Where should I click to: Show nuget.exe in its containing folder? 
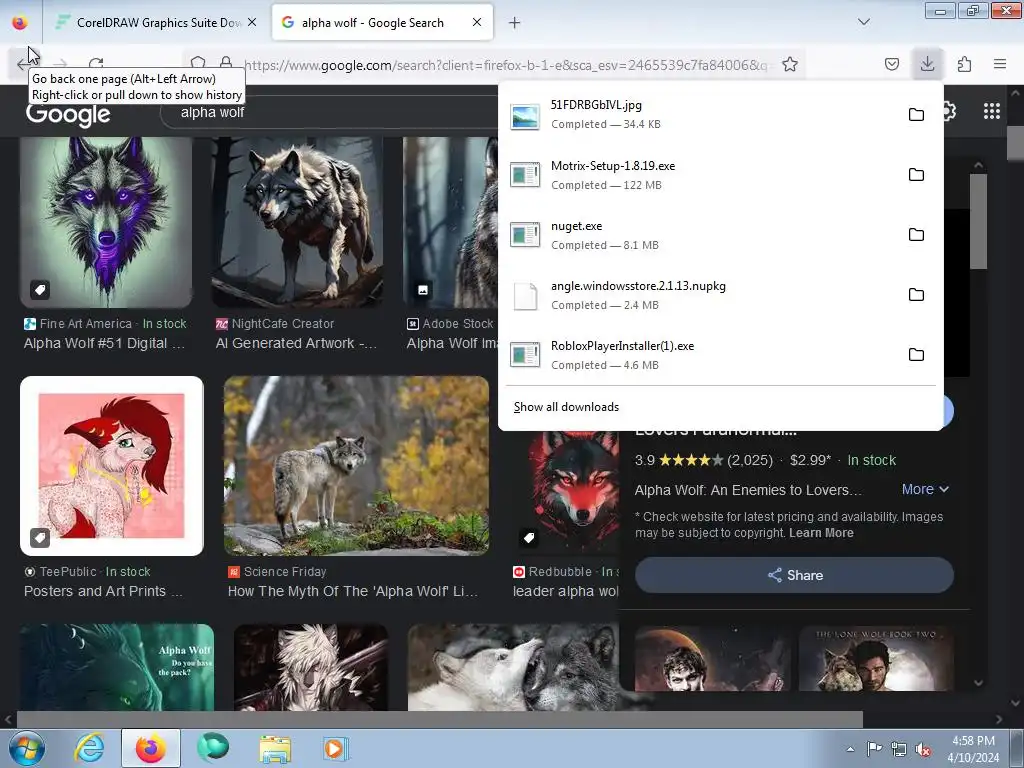click(x=916, y=235)
